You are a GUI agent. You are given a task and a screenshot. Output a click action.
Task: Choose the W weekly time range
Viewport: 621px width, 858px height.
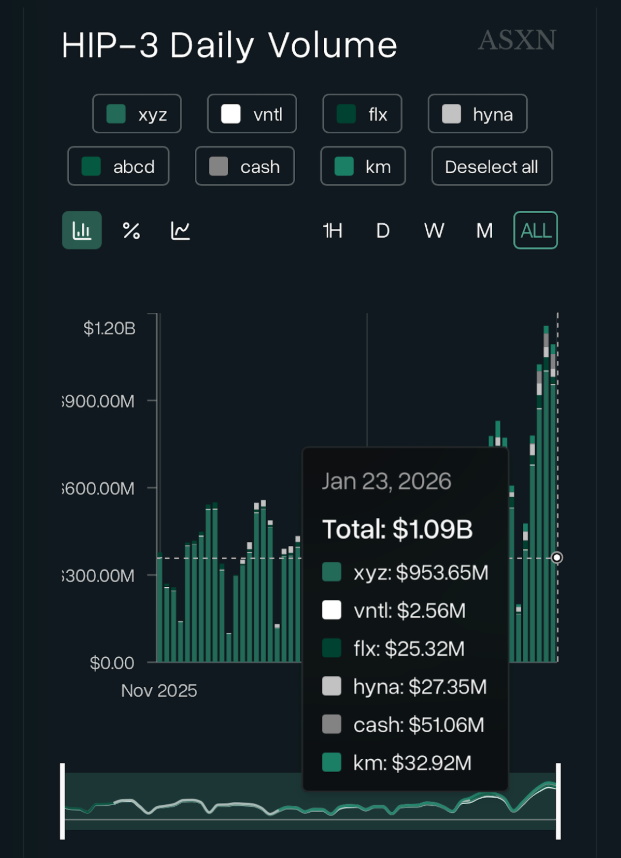click(433, 231)
